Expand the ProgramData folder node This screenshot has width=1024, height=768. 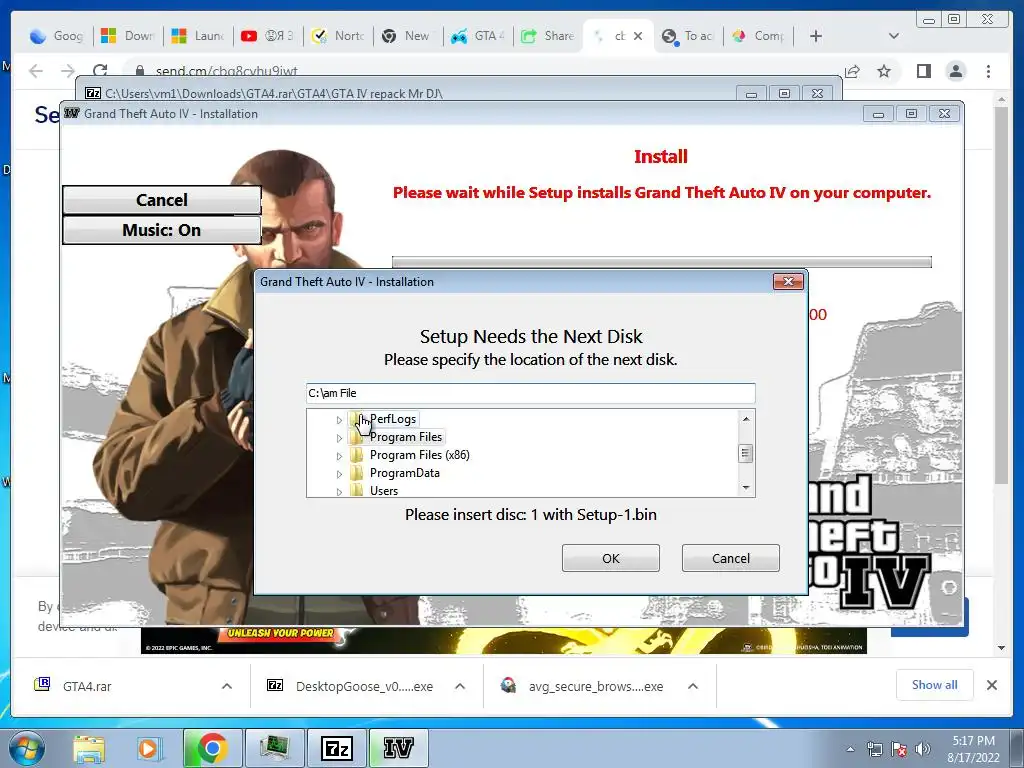click(x=339, y=474)
